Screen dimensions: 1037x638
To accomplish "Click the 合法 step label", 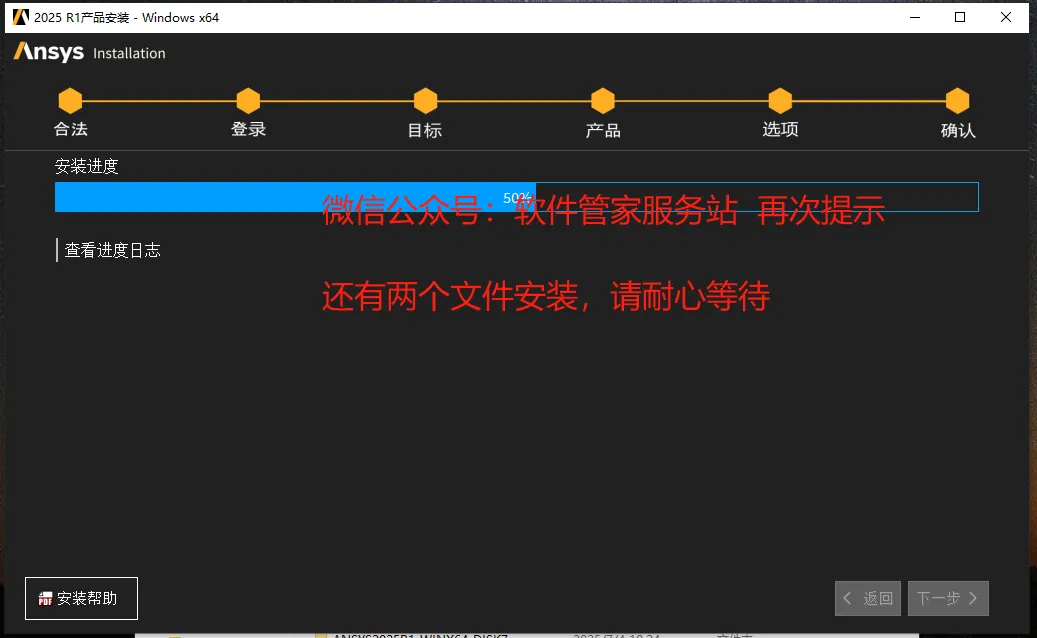I will point(71,129).
